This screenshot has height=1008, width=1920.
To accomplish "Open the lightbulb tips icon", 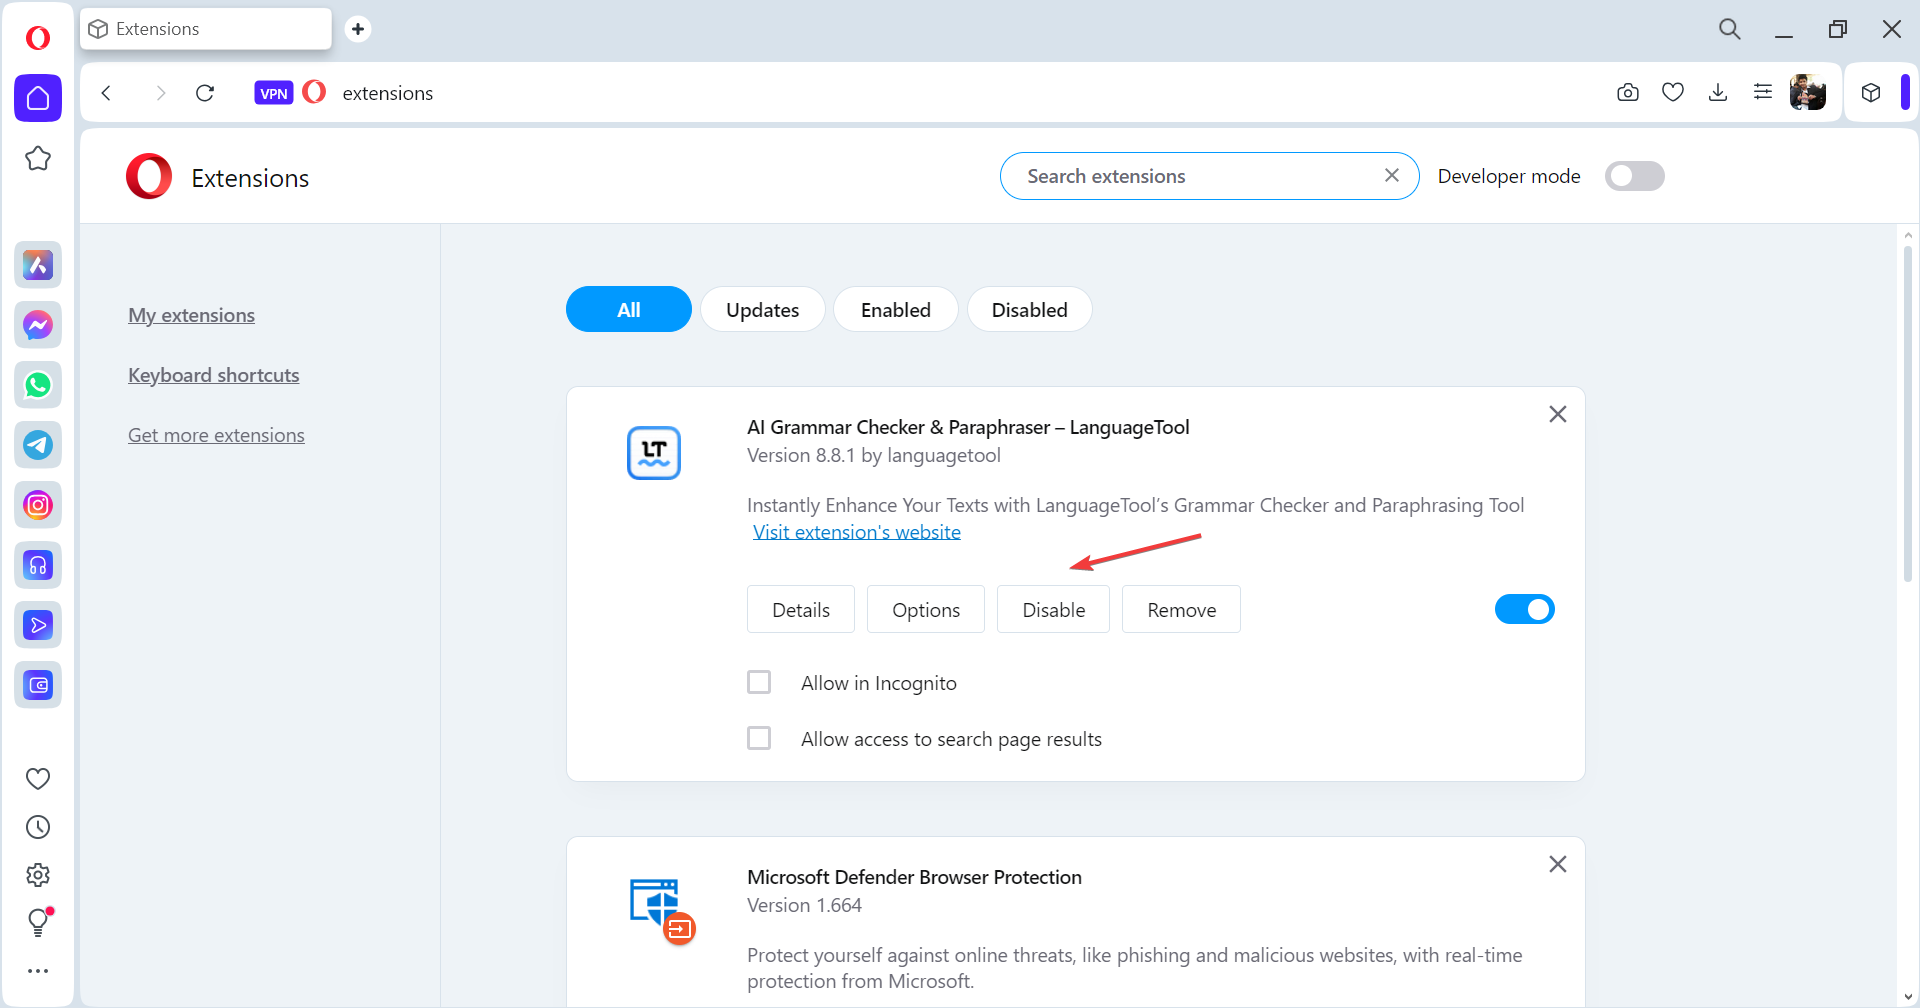I will click(38, 922).
